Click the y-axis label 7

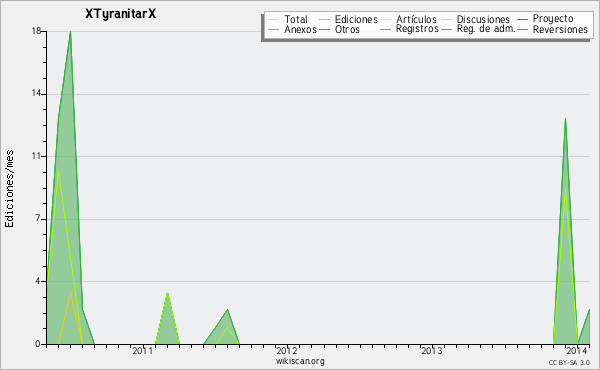click(x=38, y=218)
